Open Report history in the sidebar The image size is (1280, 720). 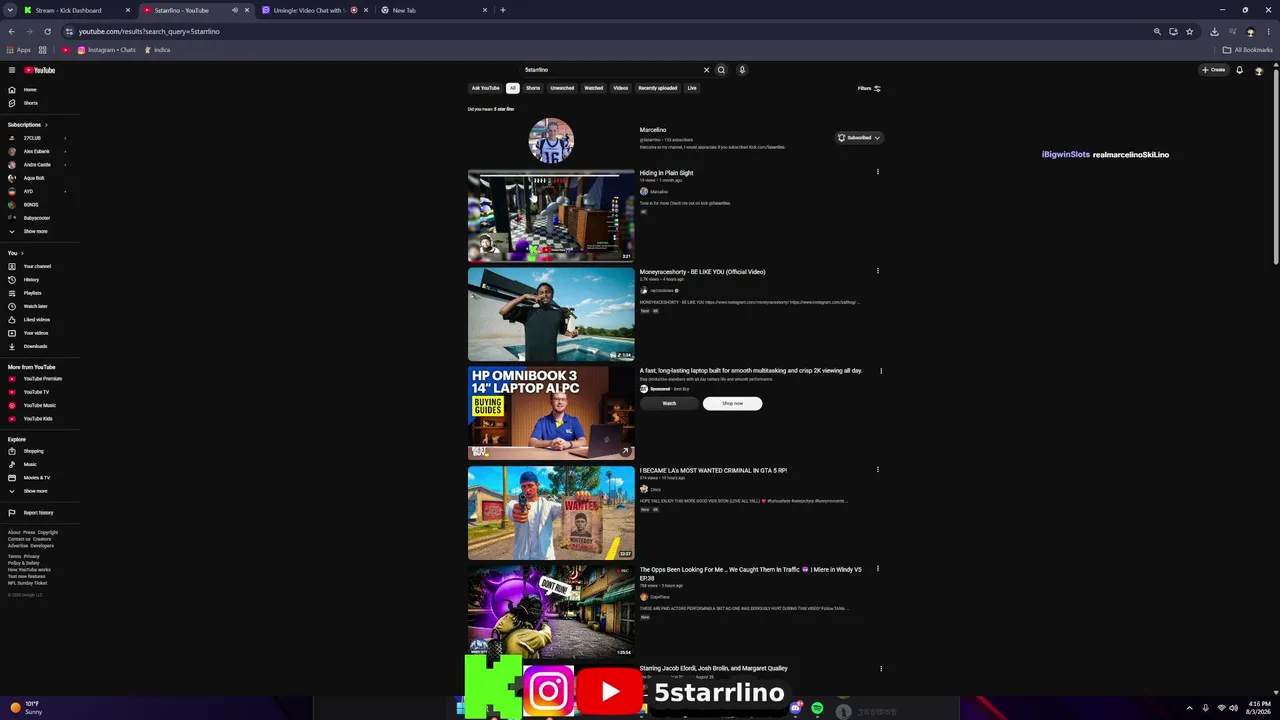point(38,513)
